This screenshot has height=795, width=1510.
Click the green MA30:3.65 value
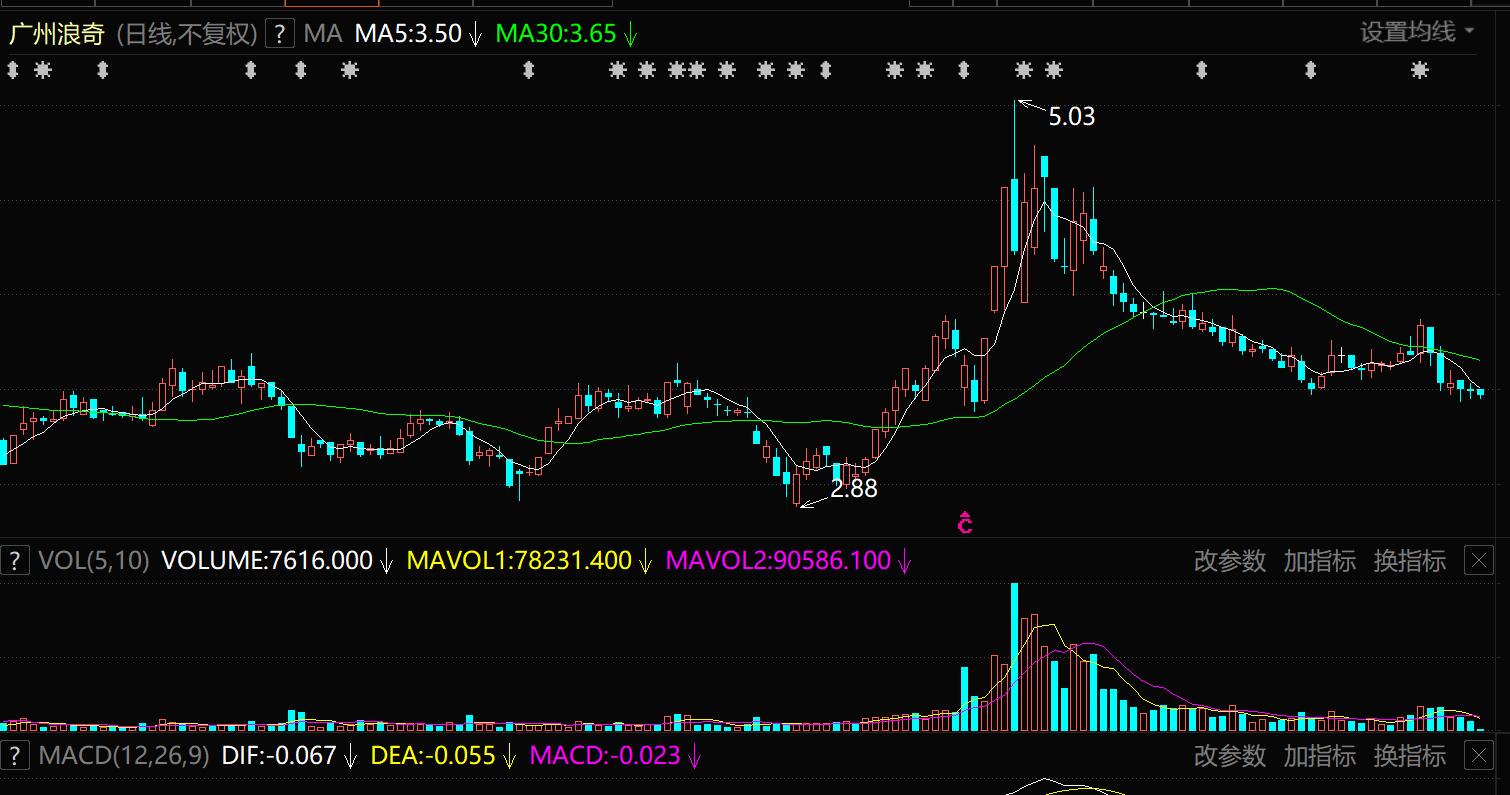pos(556,33)
